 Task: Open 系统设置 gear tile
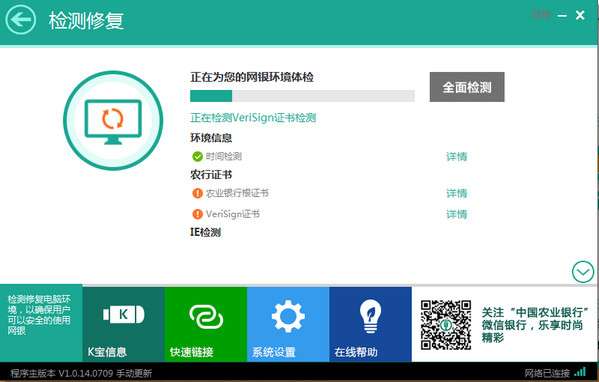coord(288,324)
